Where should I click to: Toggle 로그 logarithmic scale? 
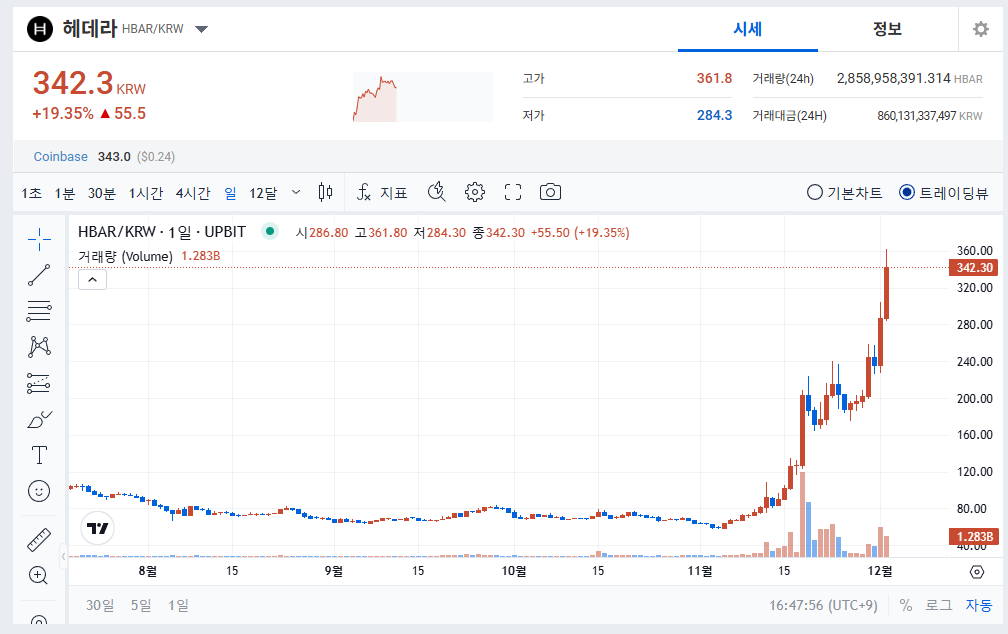[x=939, y=605]
